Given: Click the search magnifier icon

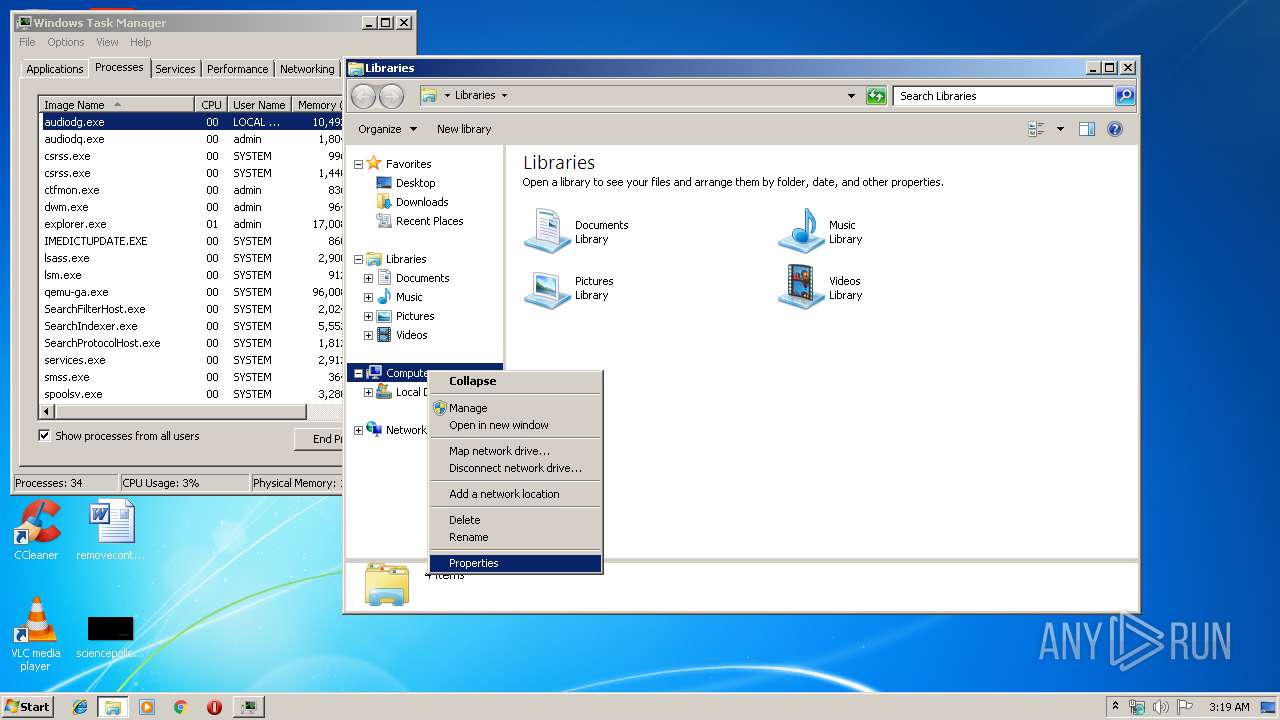Looking at the screenshot, I should (1125, 96).
